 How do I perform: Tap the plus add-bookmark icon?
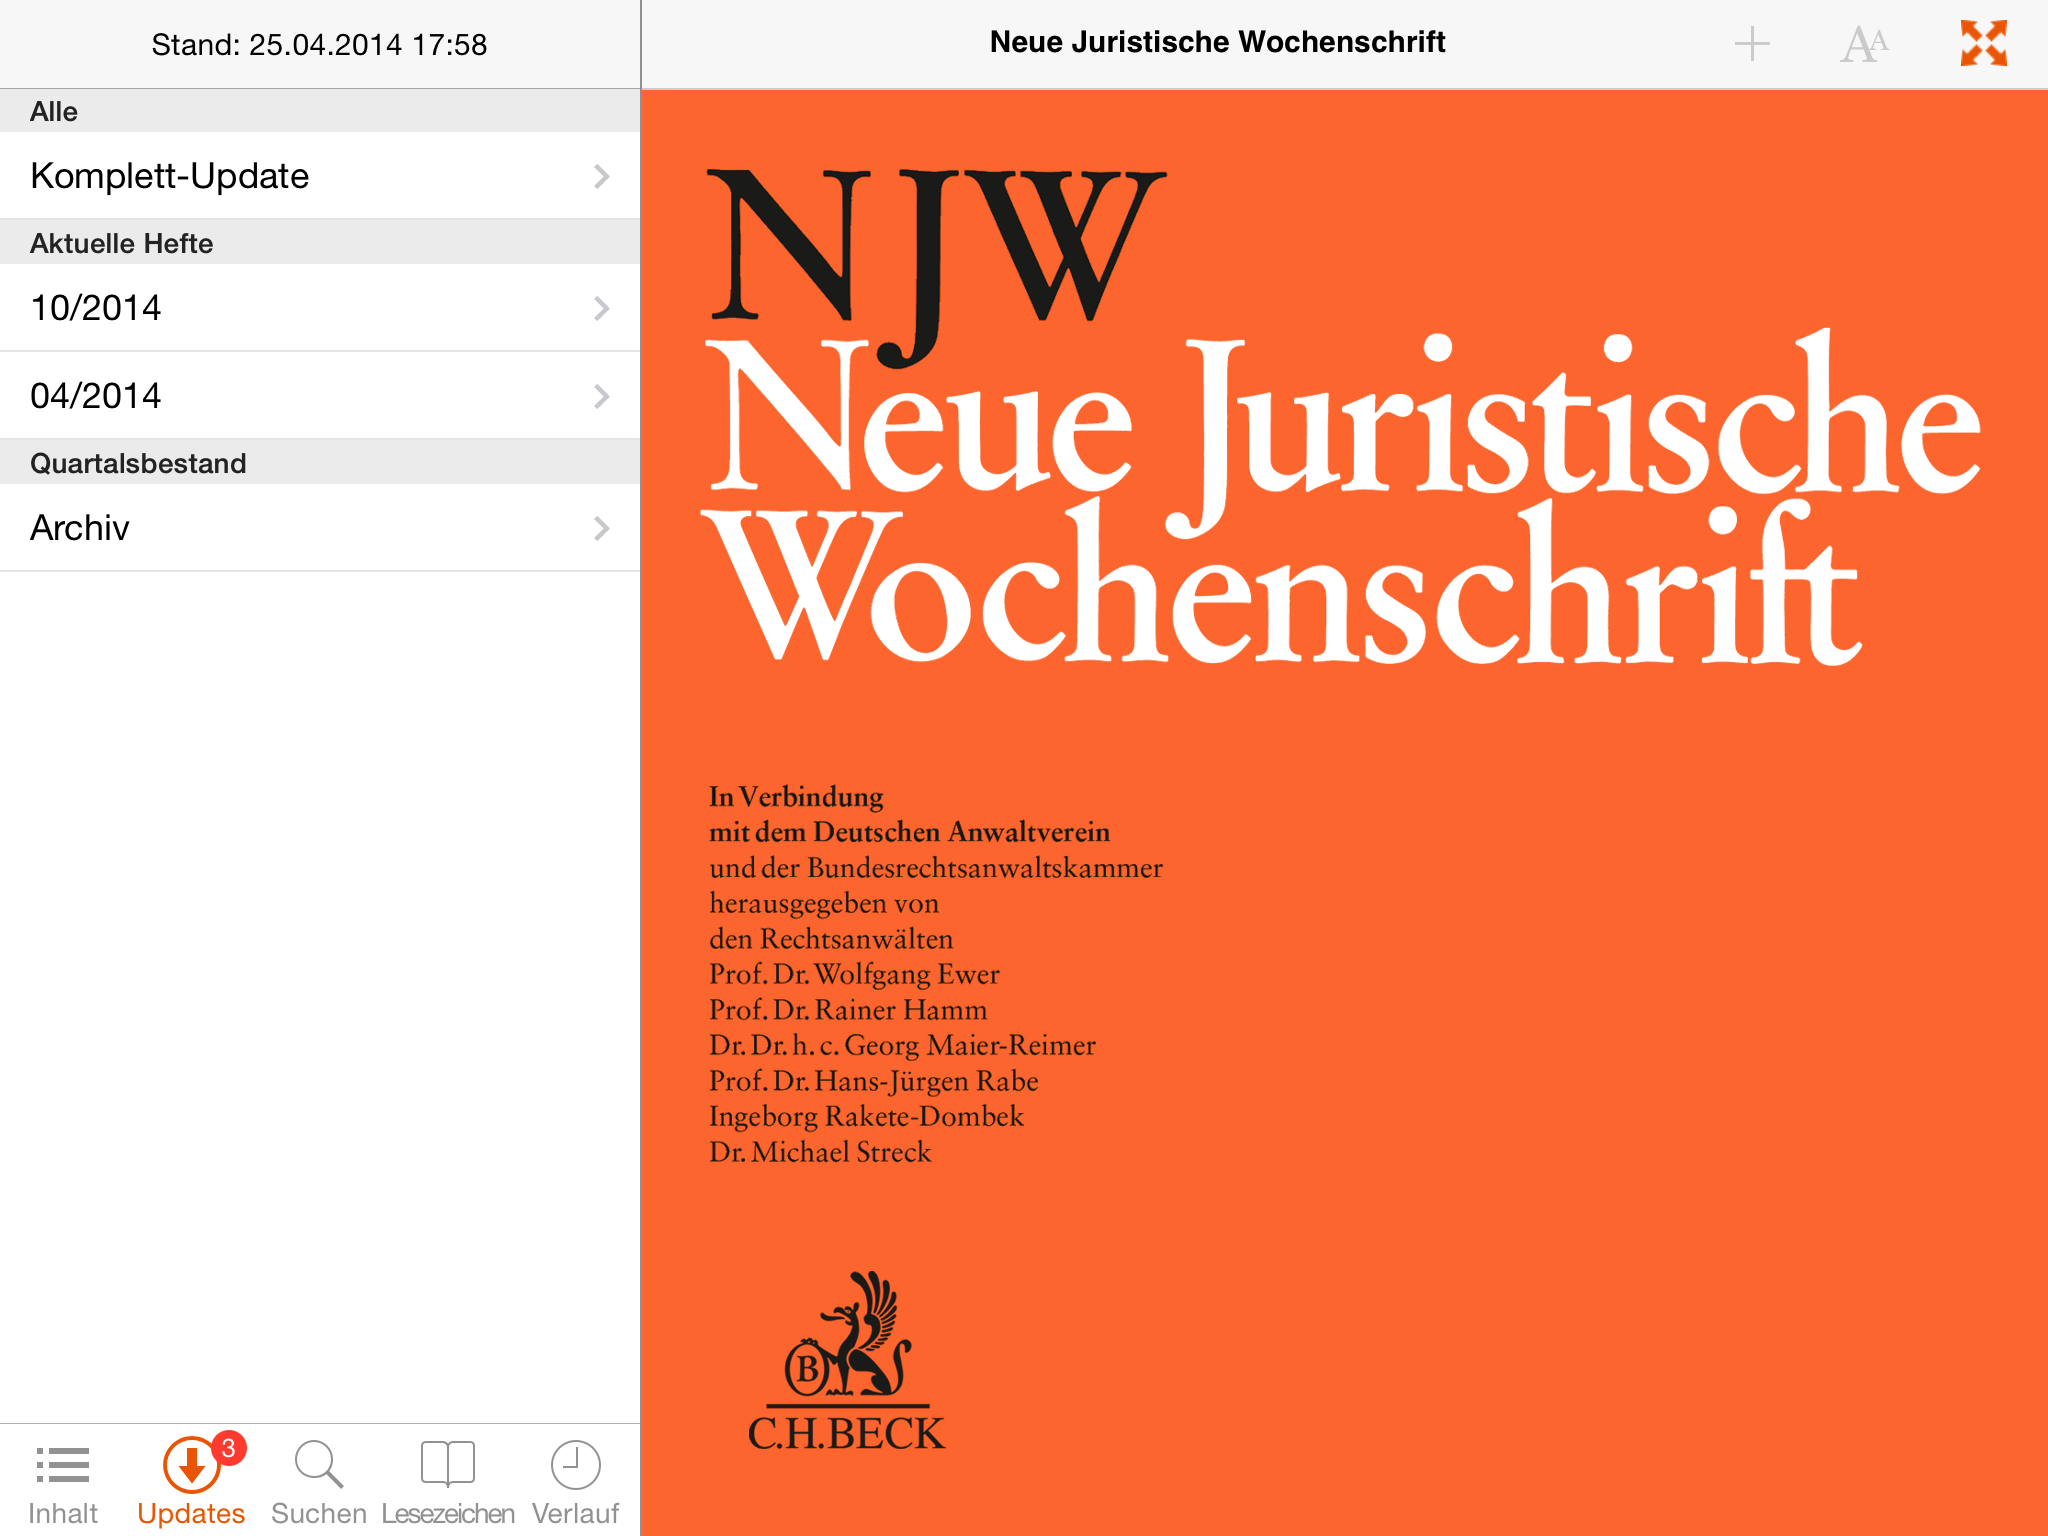click(x=1752, y=44)
